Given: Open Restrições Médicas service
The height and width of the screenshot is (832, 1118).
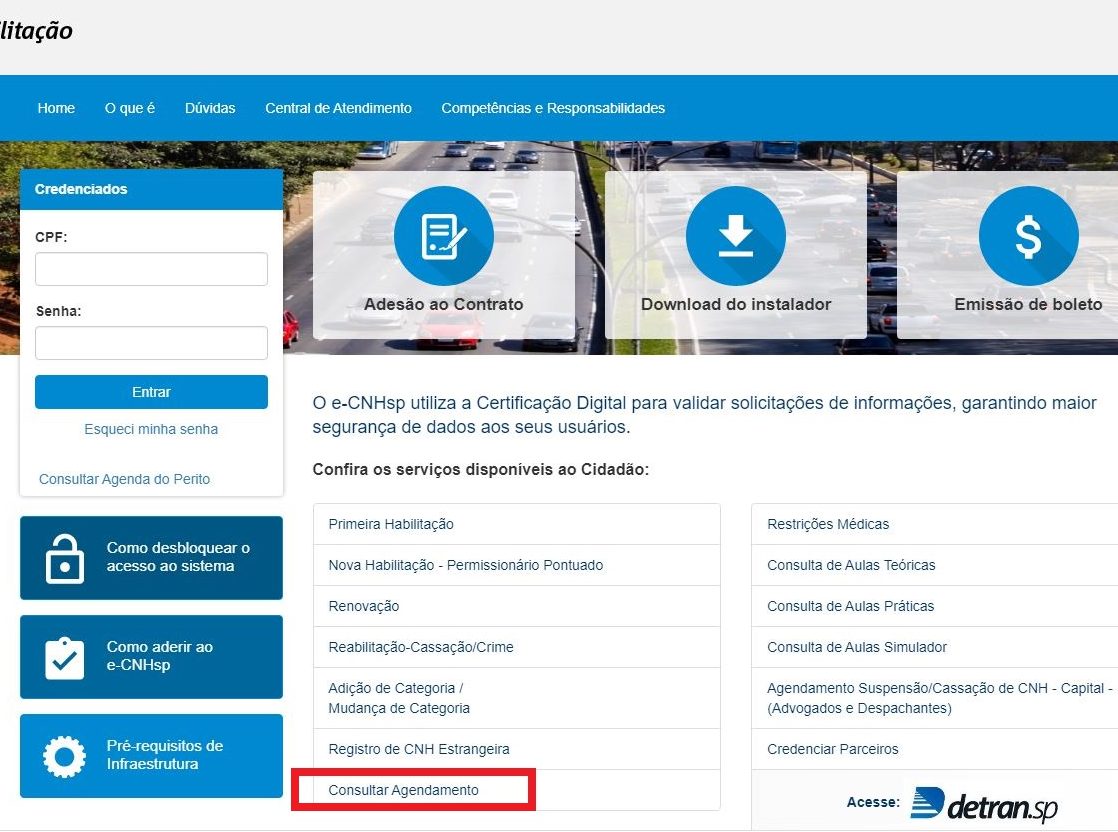Looking at the screenshot, I should [x=935, y=525].
